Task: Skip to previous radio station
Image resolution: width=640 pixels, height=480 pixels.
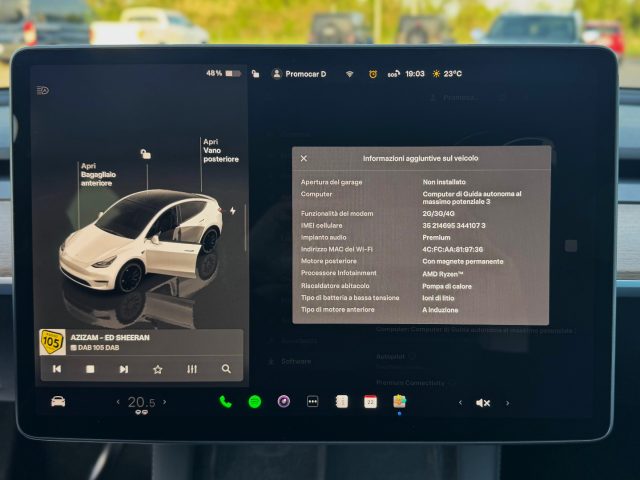Action: tap(57, 369)
